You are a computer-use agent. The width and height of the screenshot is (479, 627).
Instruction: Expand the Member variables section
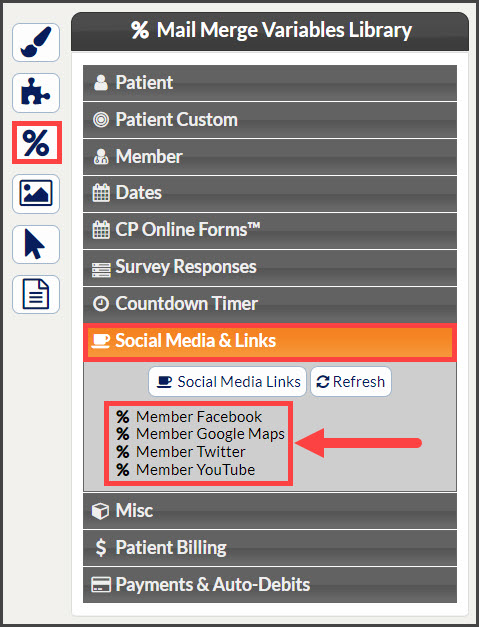[x=270, y=156]
